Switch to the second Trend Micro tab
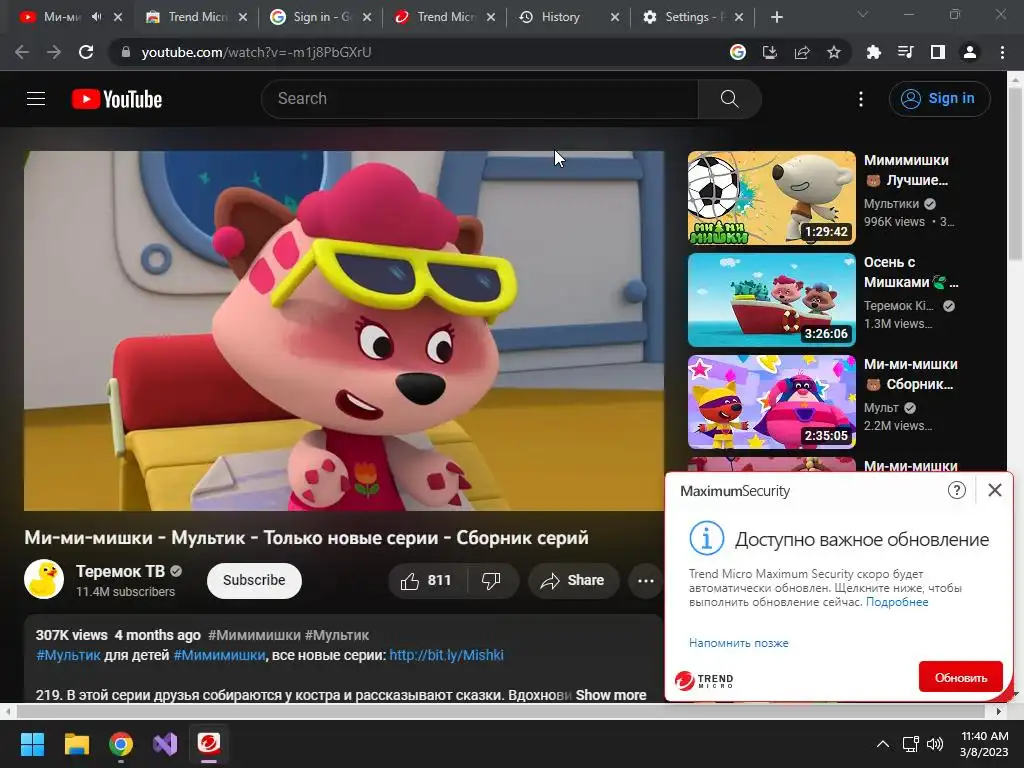Viewport: 1024px width, 768px height. 446,17
